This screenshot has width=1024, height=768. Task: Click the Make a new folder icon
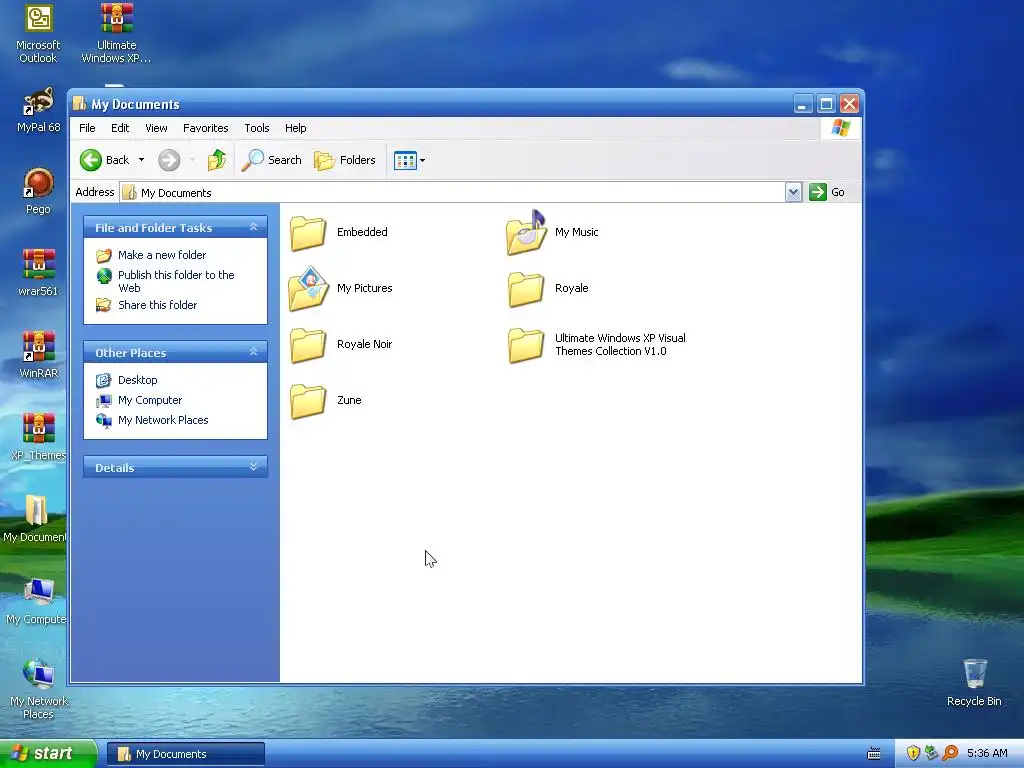[x=104, y=255]
